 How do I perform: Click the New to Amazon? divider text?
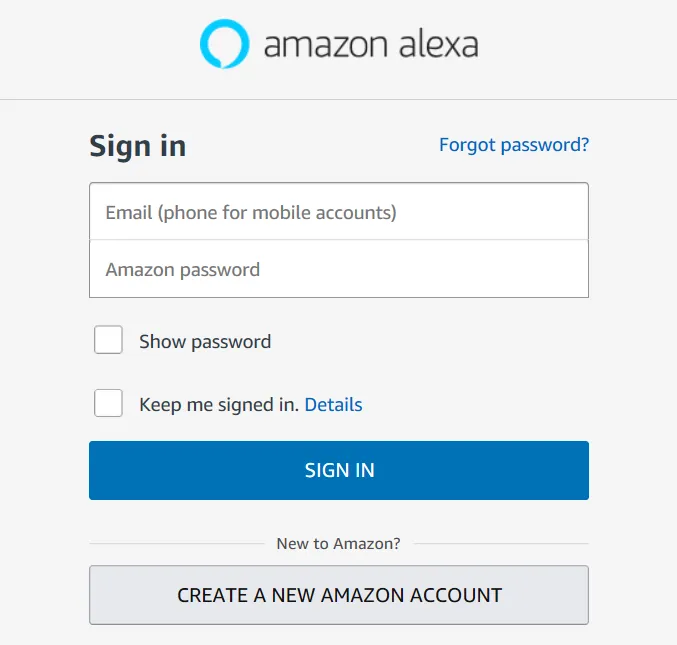click(338, 544)
